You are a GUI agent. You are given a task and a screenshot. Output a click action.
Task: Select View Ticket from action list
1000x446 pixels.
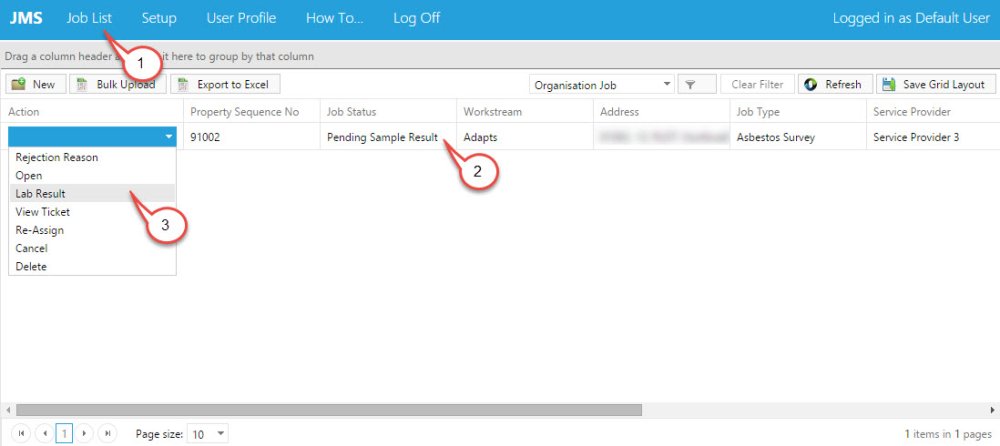[x=92, y=212]
